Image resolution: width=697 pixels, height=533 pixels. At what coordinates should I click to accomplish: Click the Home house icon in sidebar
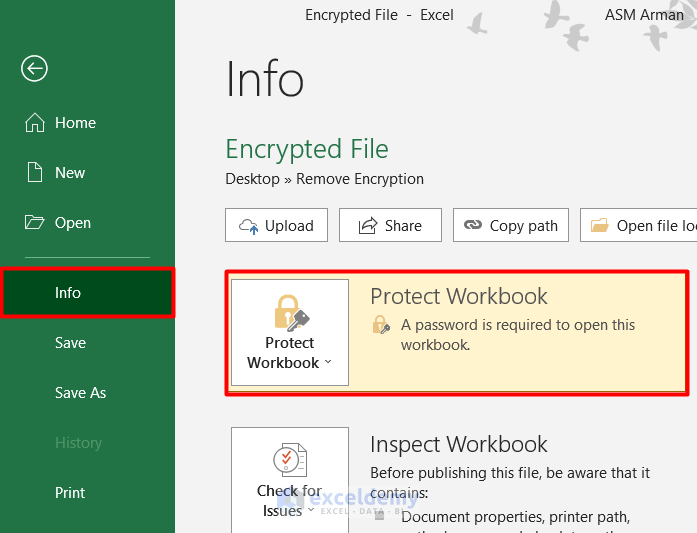35,123
